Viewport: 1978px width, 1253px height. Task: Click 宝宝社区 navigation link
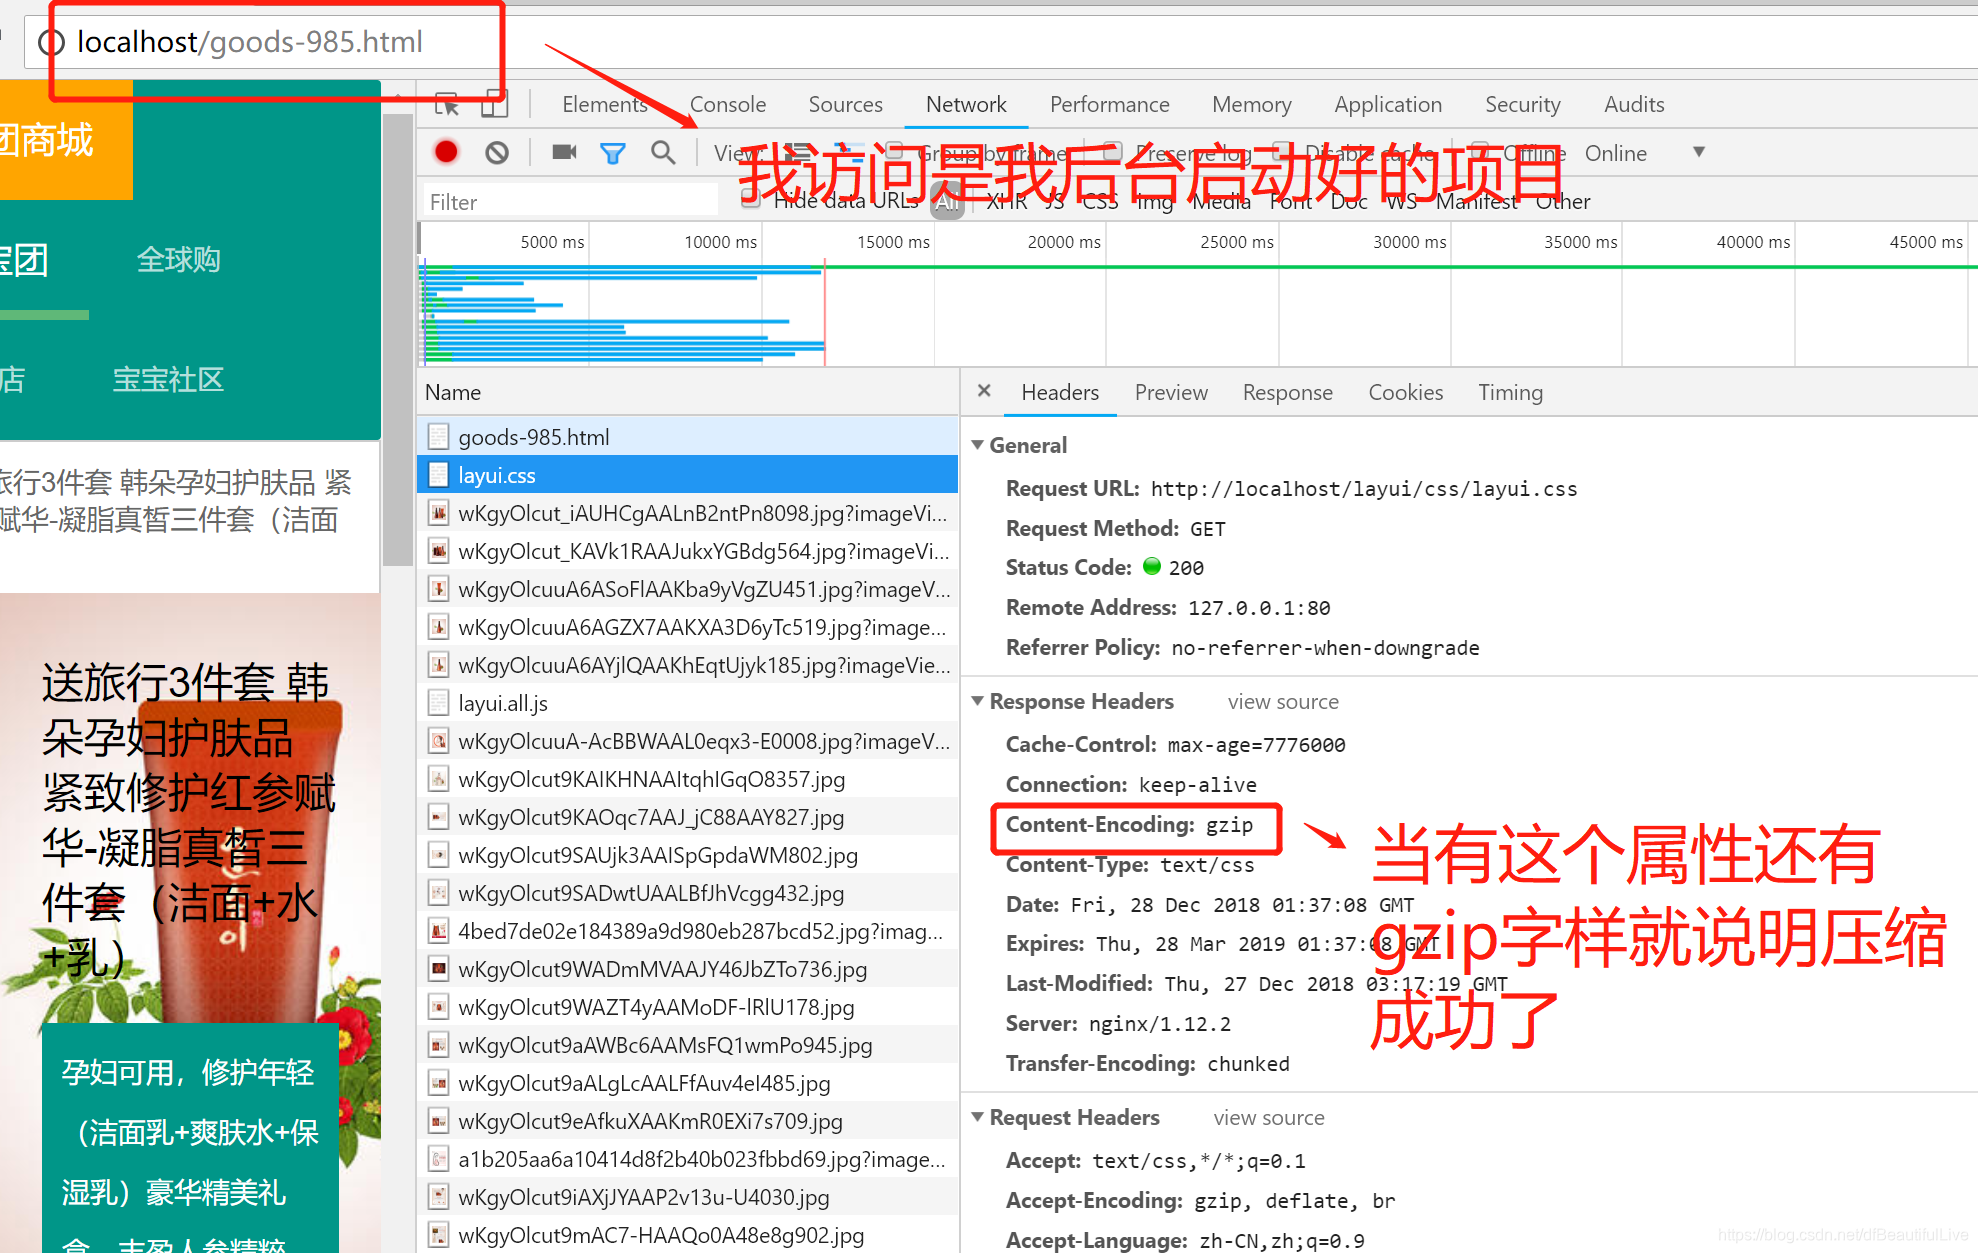point(168,380)
